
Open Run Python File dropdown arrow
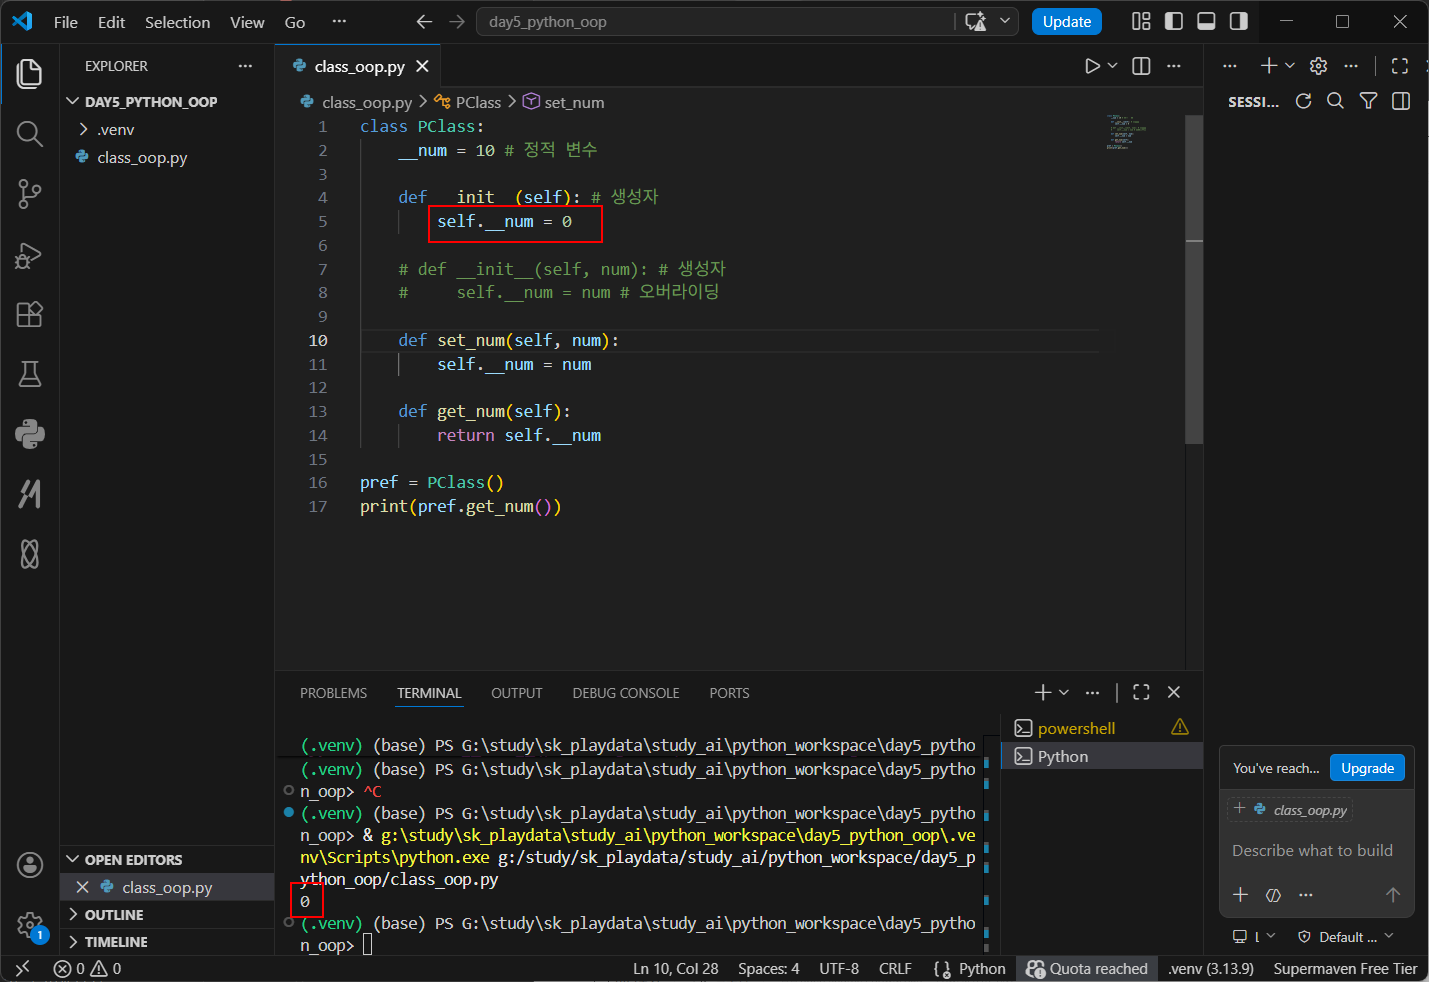[1112, 66]
